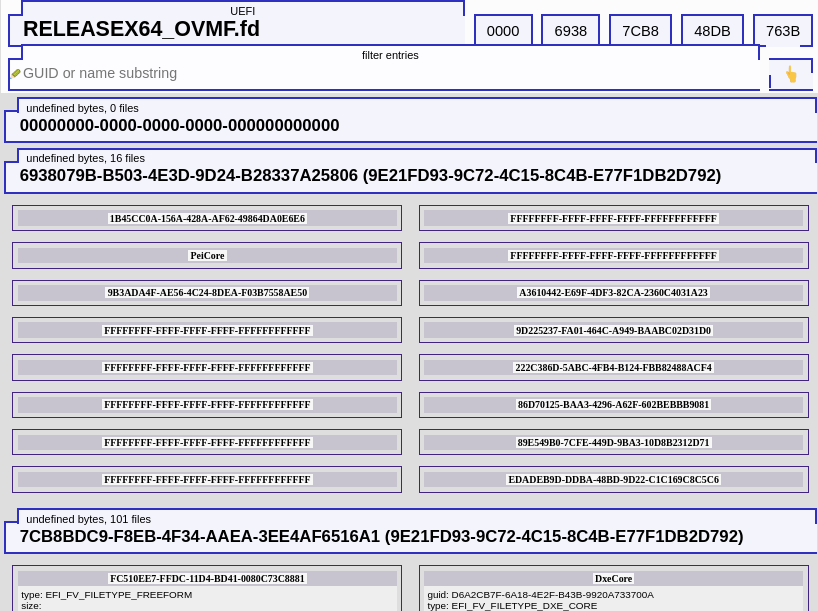Click the EFI_FV_FILETYPE_FREEFORM type line
The width and height of the screenshot is (818, 611).
[x=107, y=595]
